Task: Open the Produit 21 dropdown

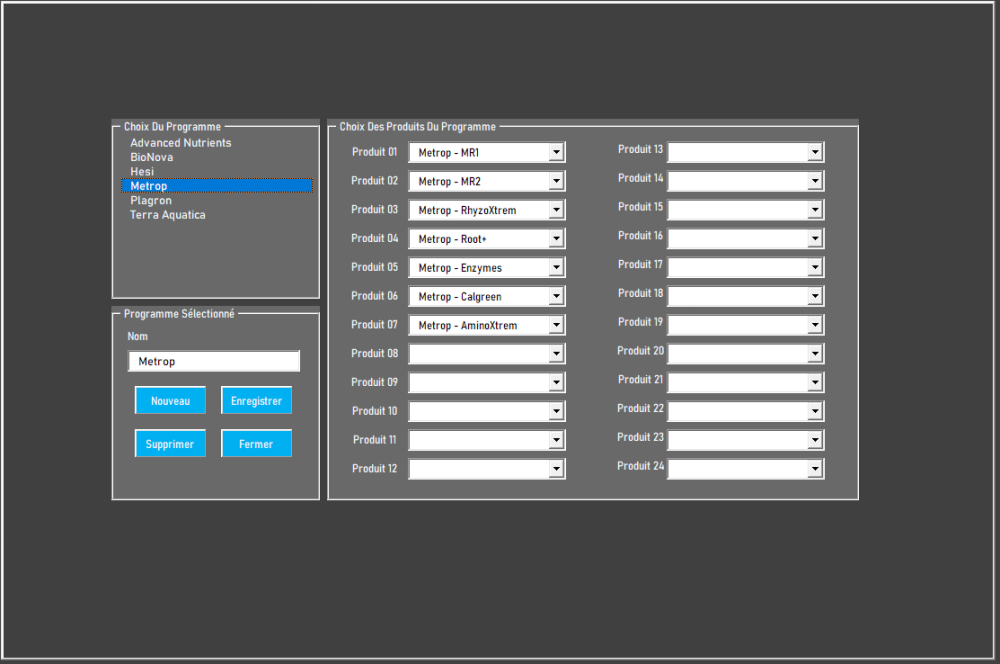Action: (815, 383)
